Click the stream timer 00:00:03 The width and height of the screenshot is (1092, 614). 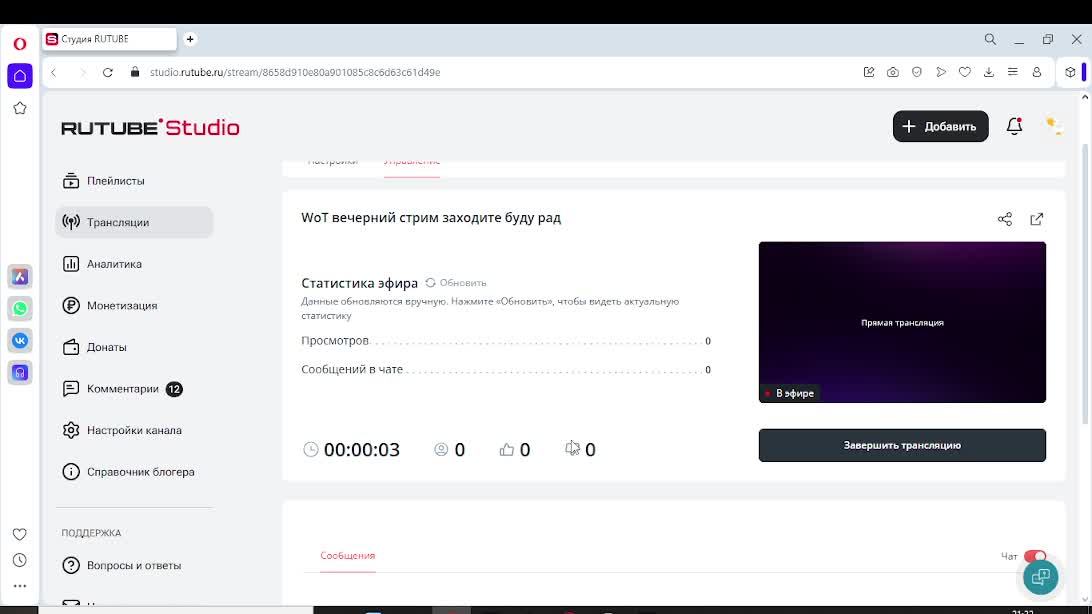[x=352, y=450]
